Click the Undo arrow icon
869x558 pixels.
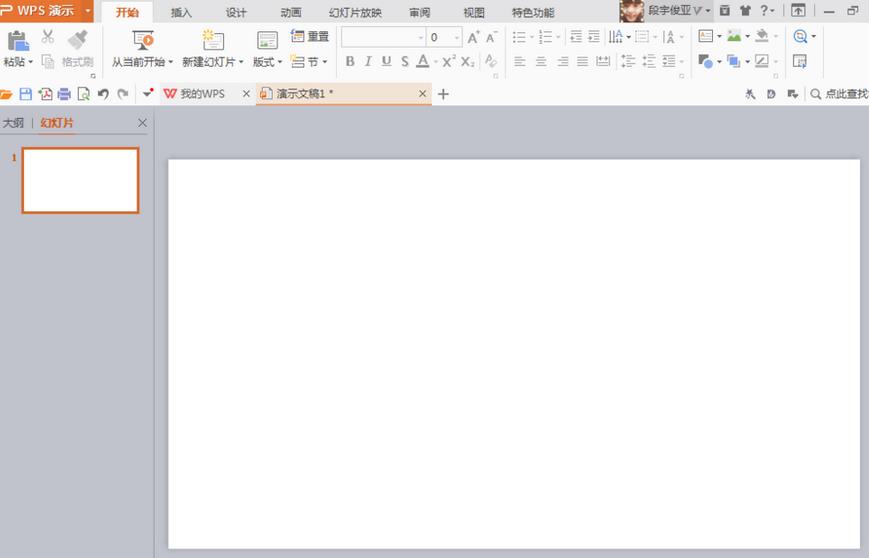pyautogui.click(x=103, y=94)
